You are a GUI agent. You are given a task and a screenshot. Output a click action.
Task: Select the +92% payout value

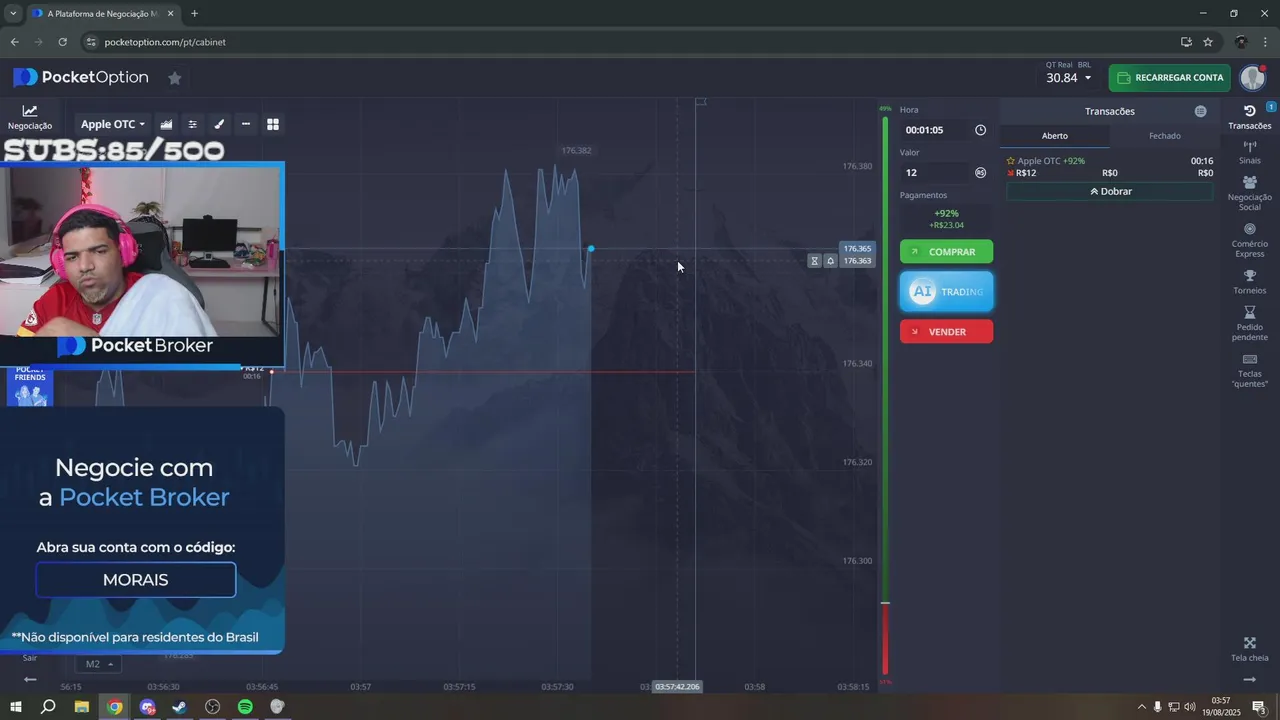point(946,213)
